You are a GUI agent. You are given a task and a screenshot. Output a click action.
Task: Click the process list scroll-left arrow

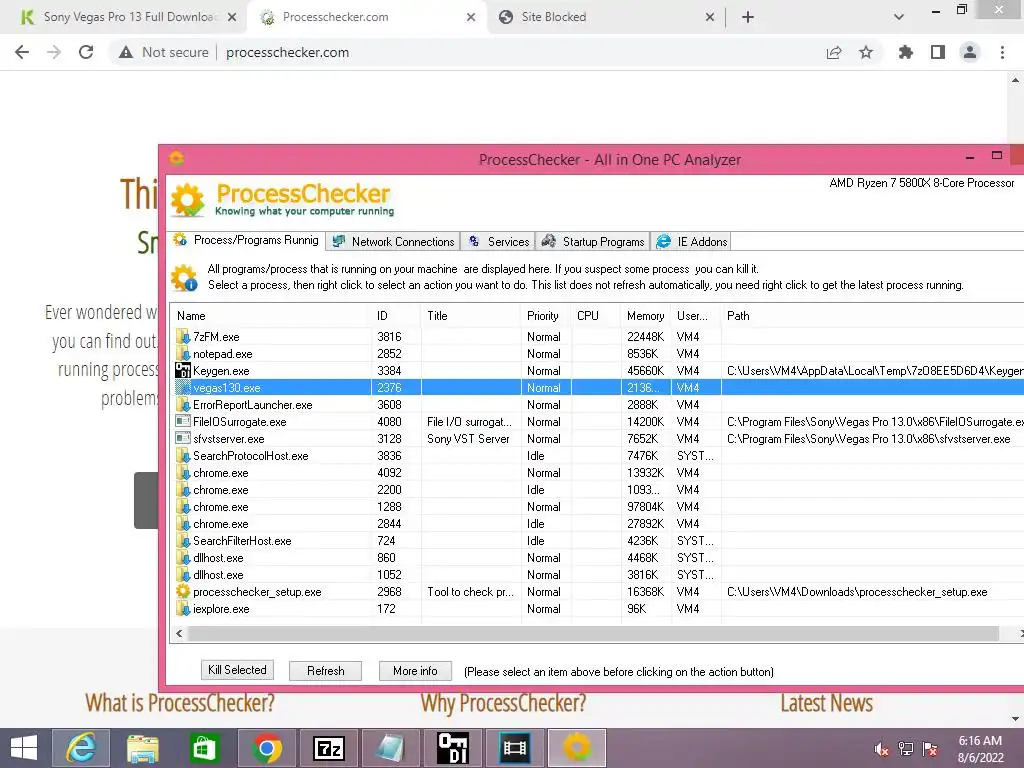[x=179, y=633]
